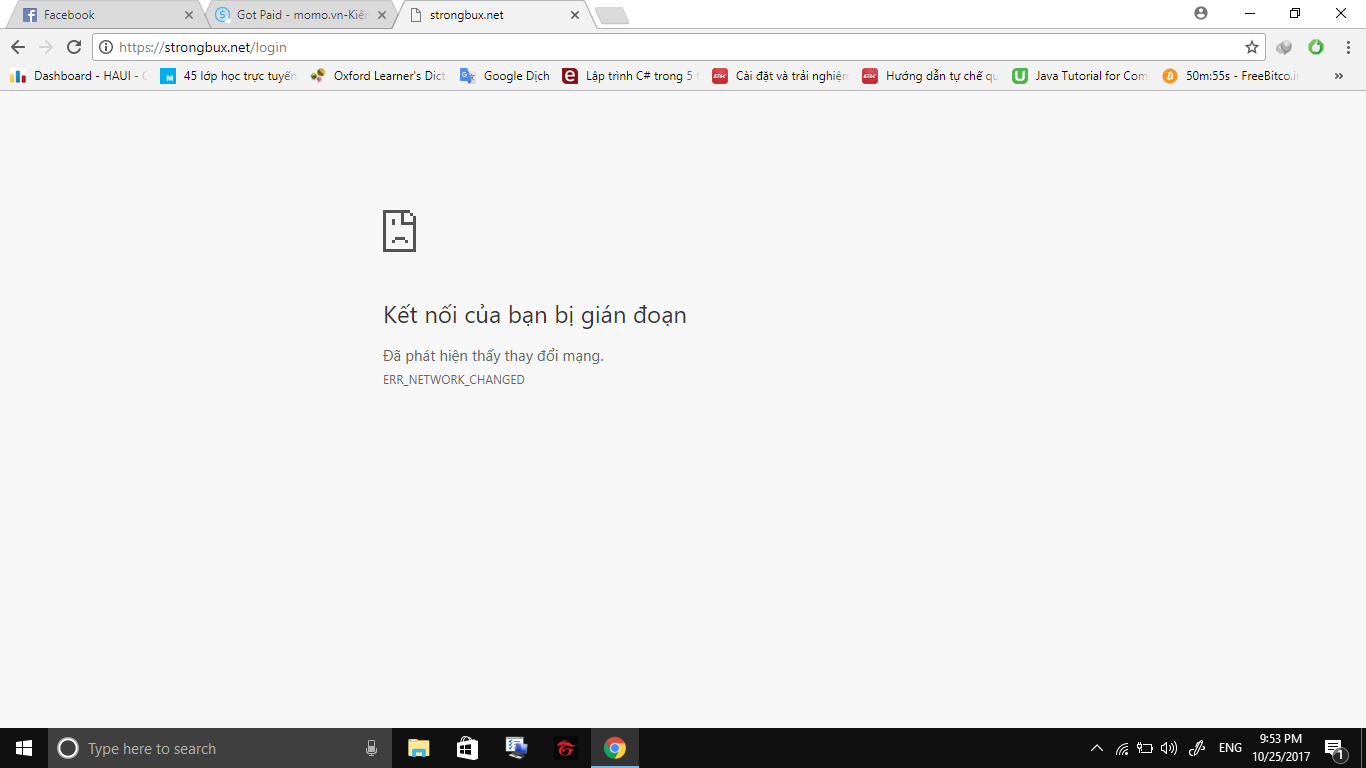This screenshot has height=768, width=1366.
Task: Switch the ENG input language indicator
Action: click(1230, 748)
